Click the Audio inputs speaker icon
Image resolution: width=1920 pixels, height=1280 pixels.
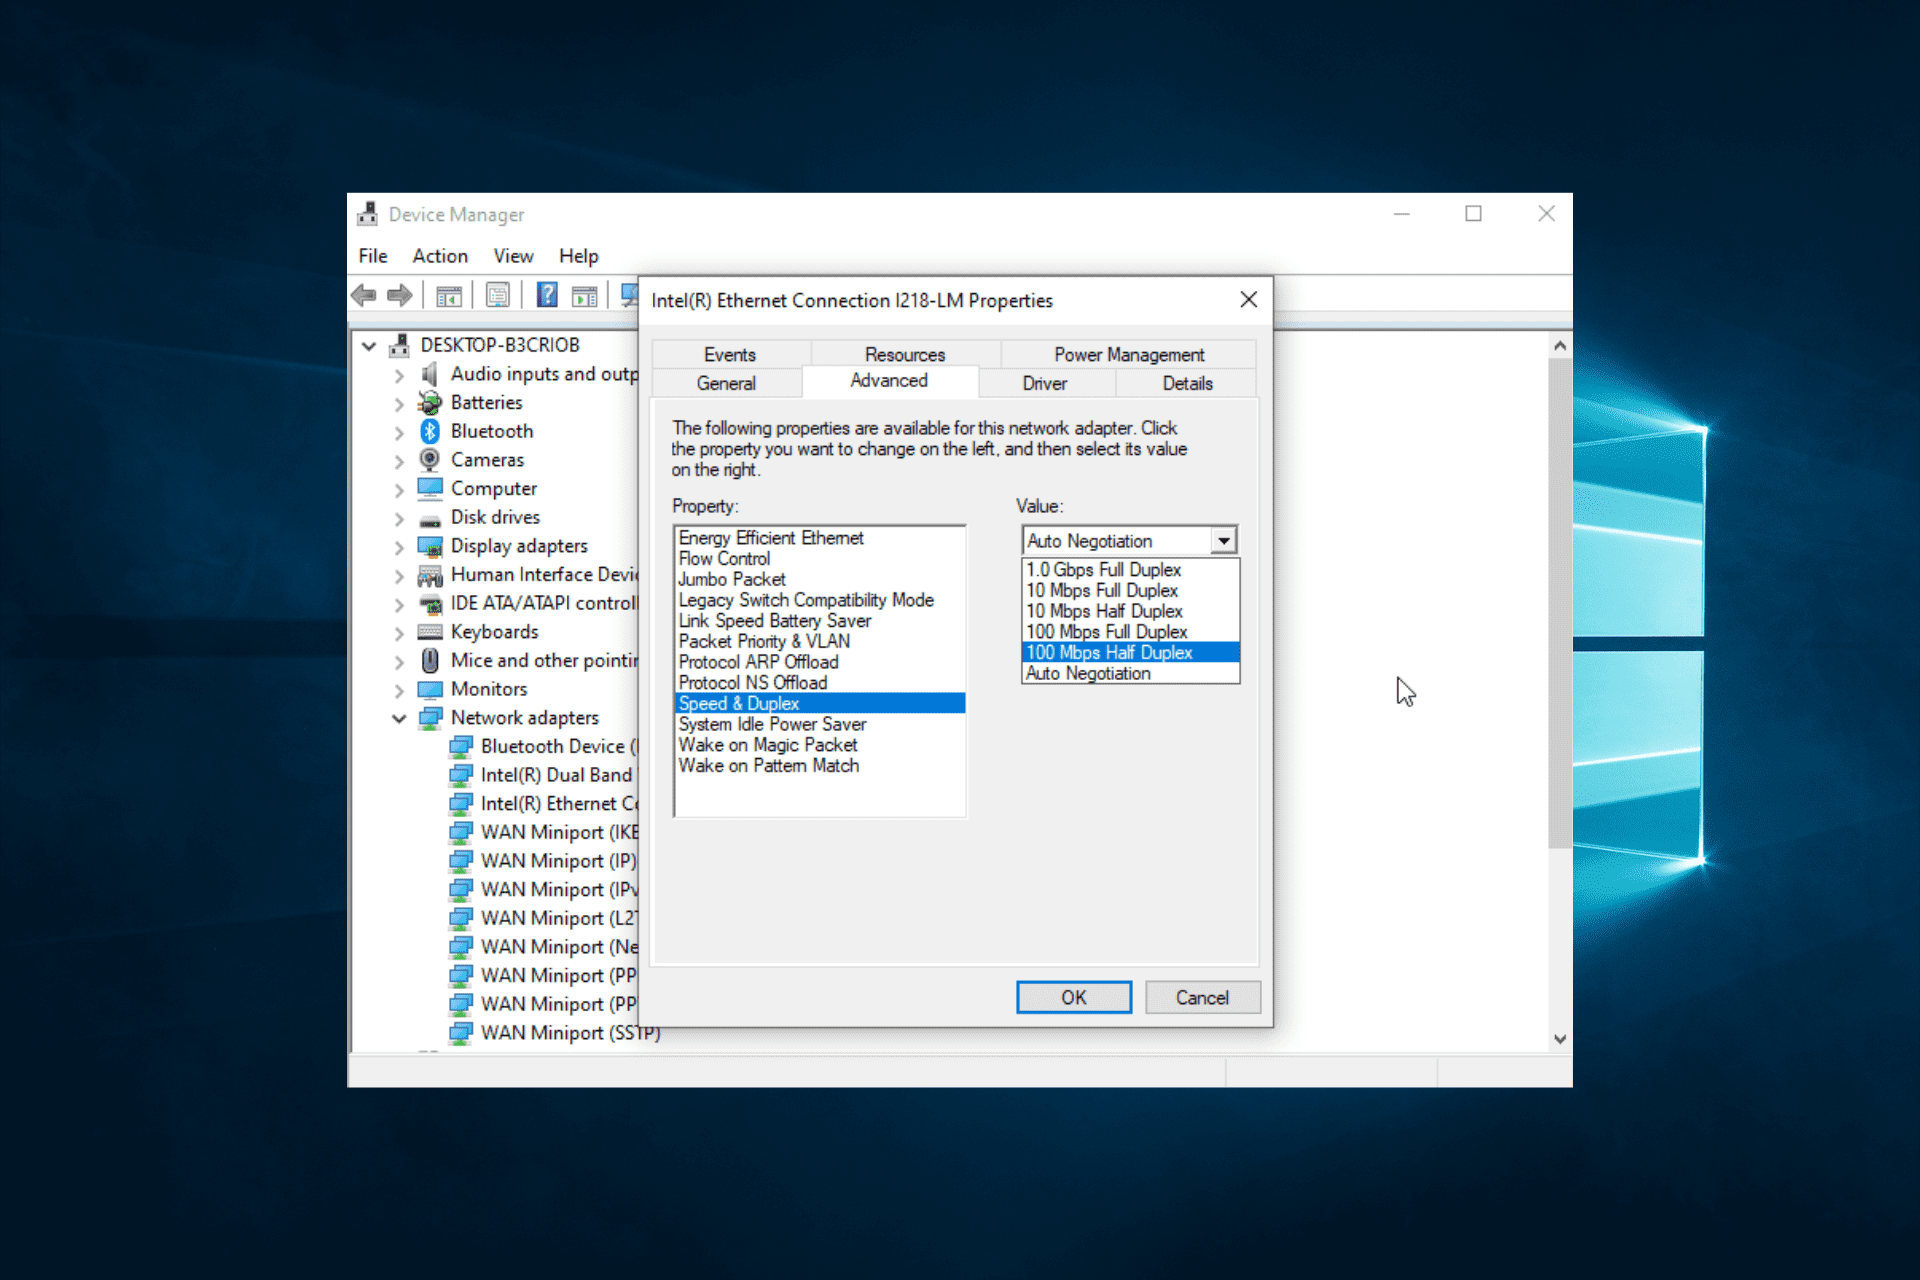pos(430,374)
